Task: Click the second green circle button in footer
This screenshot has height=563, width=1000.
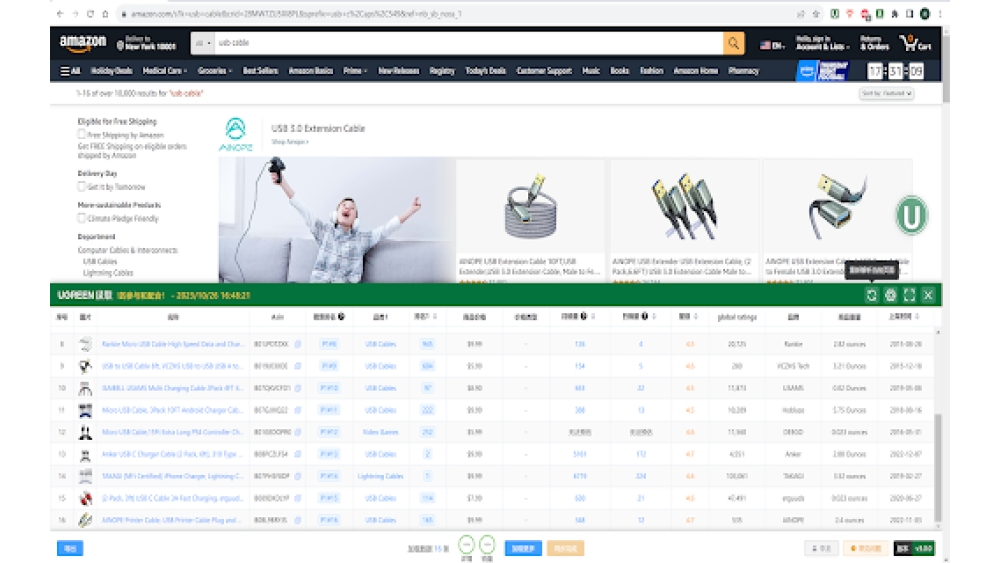Action: [x=487, y=545]
